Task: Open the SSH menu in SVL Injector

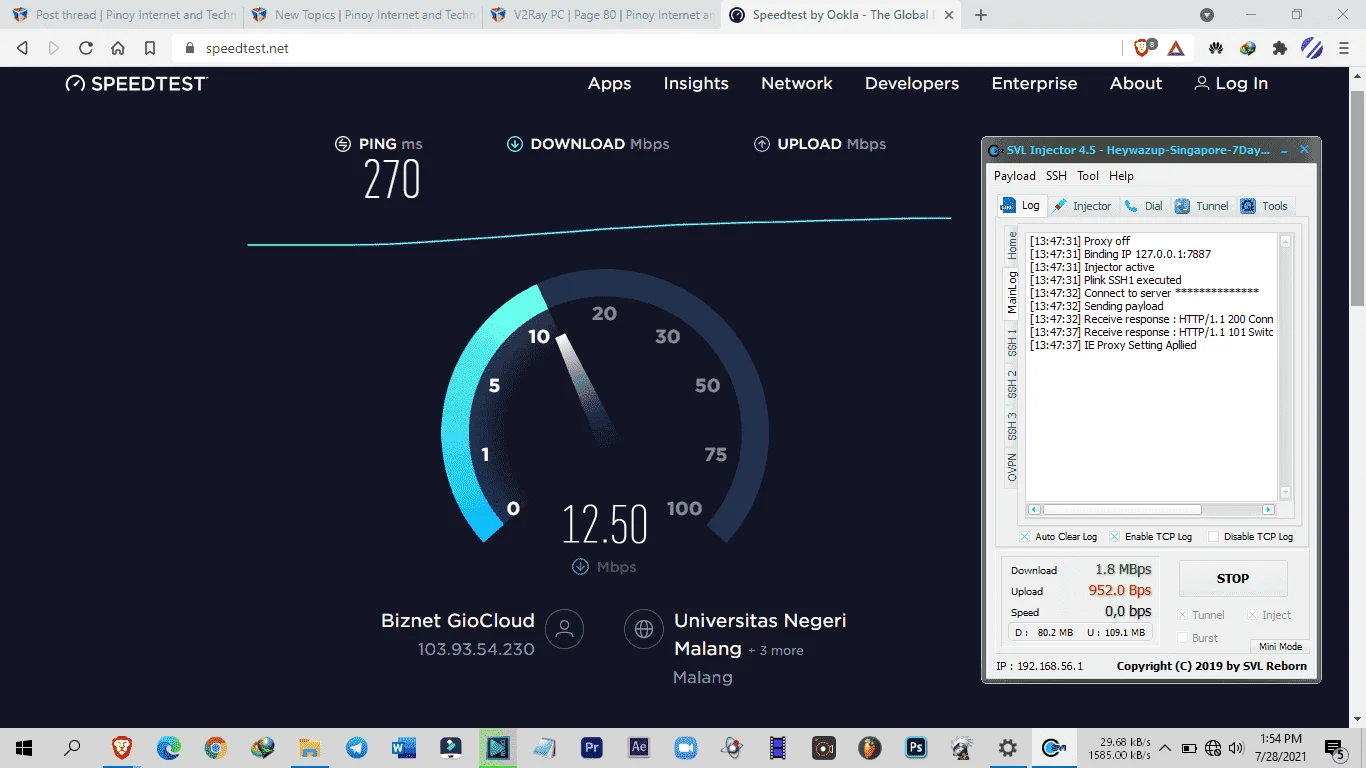Action: click(x=1057, y=176)
